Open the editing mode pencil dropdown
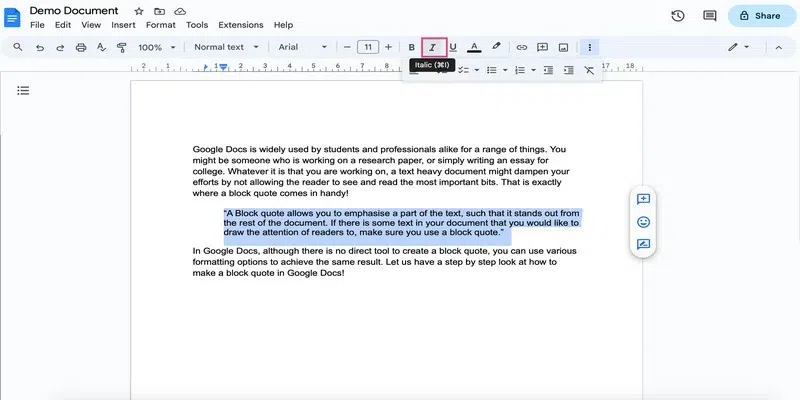 point(738,47)
